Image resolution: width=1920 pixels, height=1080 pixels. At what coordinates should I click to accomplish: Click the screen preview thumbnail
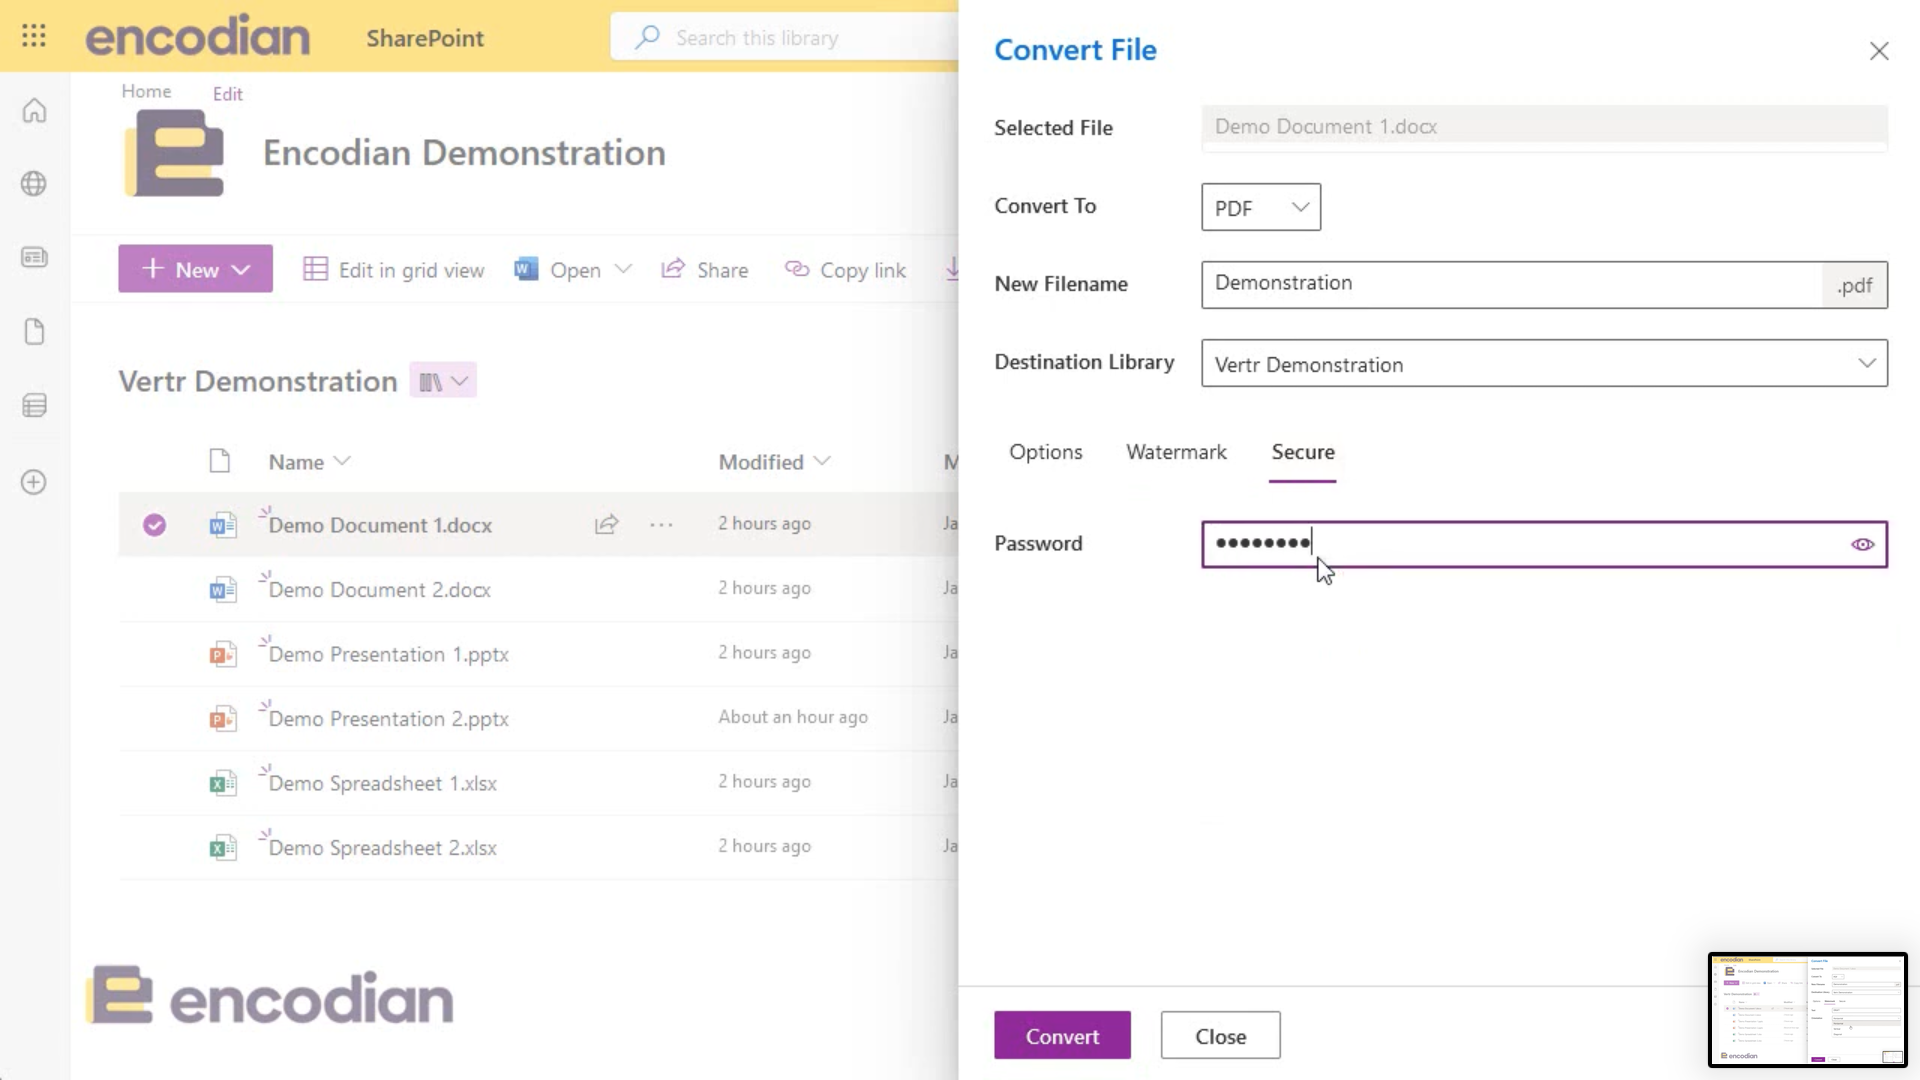pos(1807,1010)
